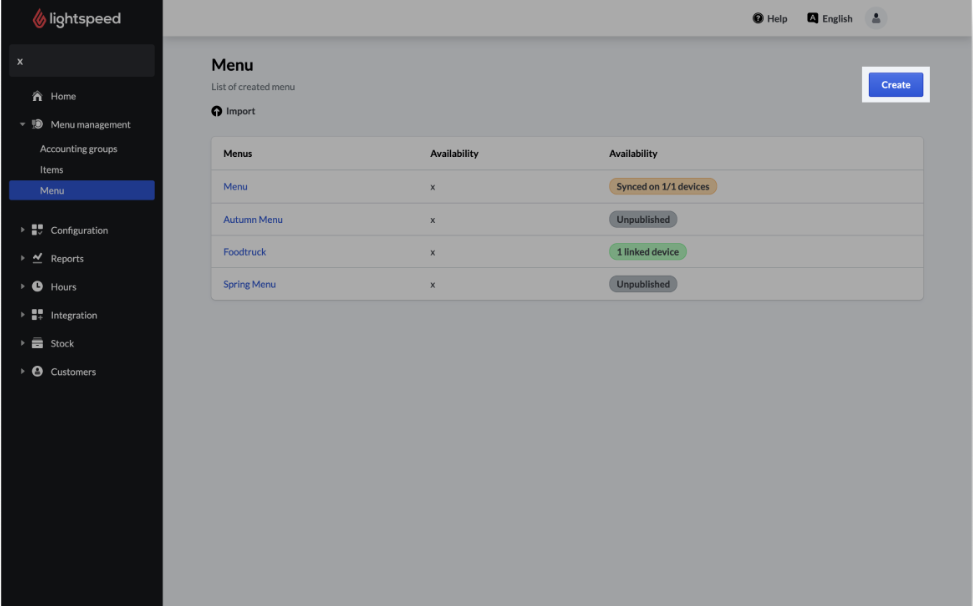
Task: Expand the Configuration section arrow
Action: pyautogui.click(x=22, y=230)
